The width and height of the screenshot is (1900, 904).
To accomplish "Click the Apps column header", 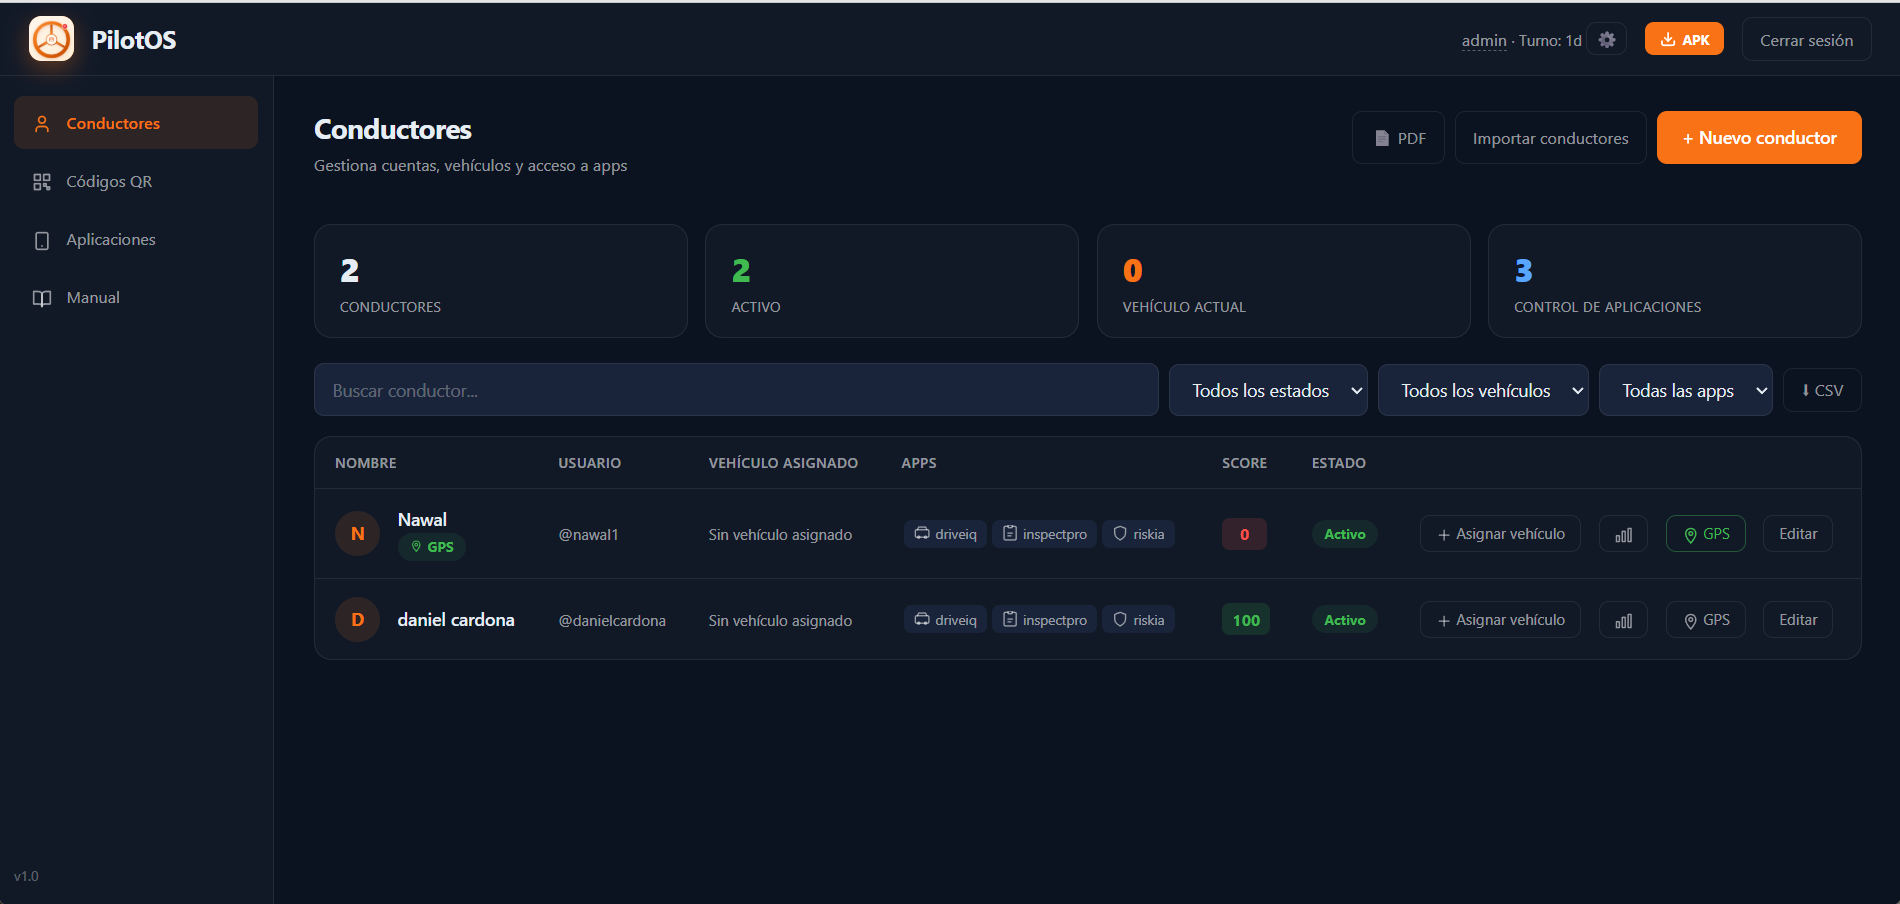I will click(918, 463).
